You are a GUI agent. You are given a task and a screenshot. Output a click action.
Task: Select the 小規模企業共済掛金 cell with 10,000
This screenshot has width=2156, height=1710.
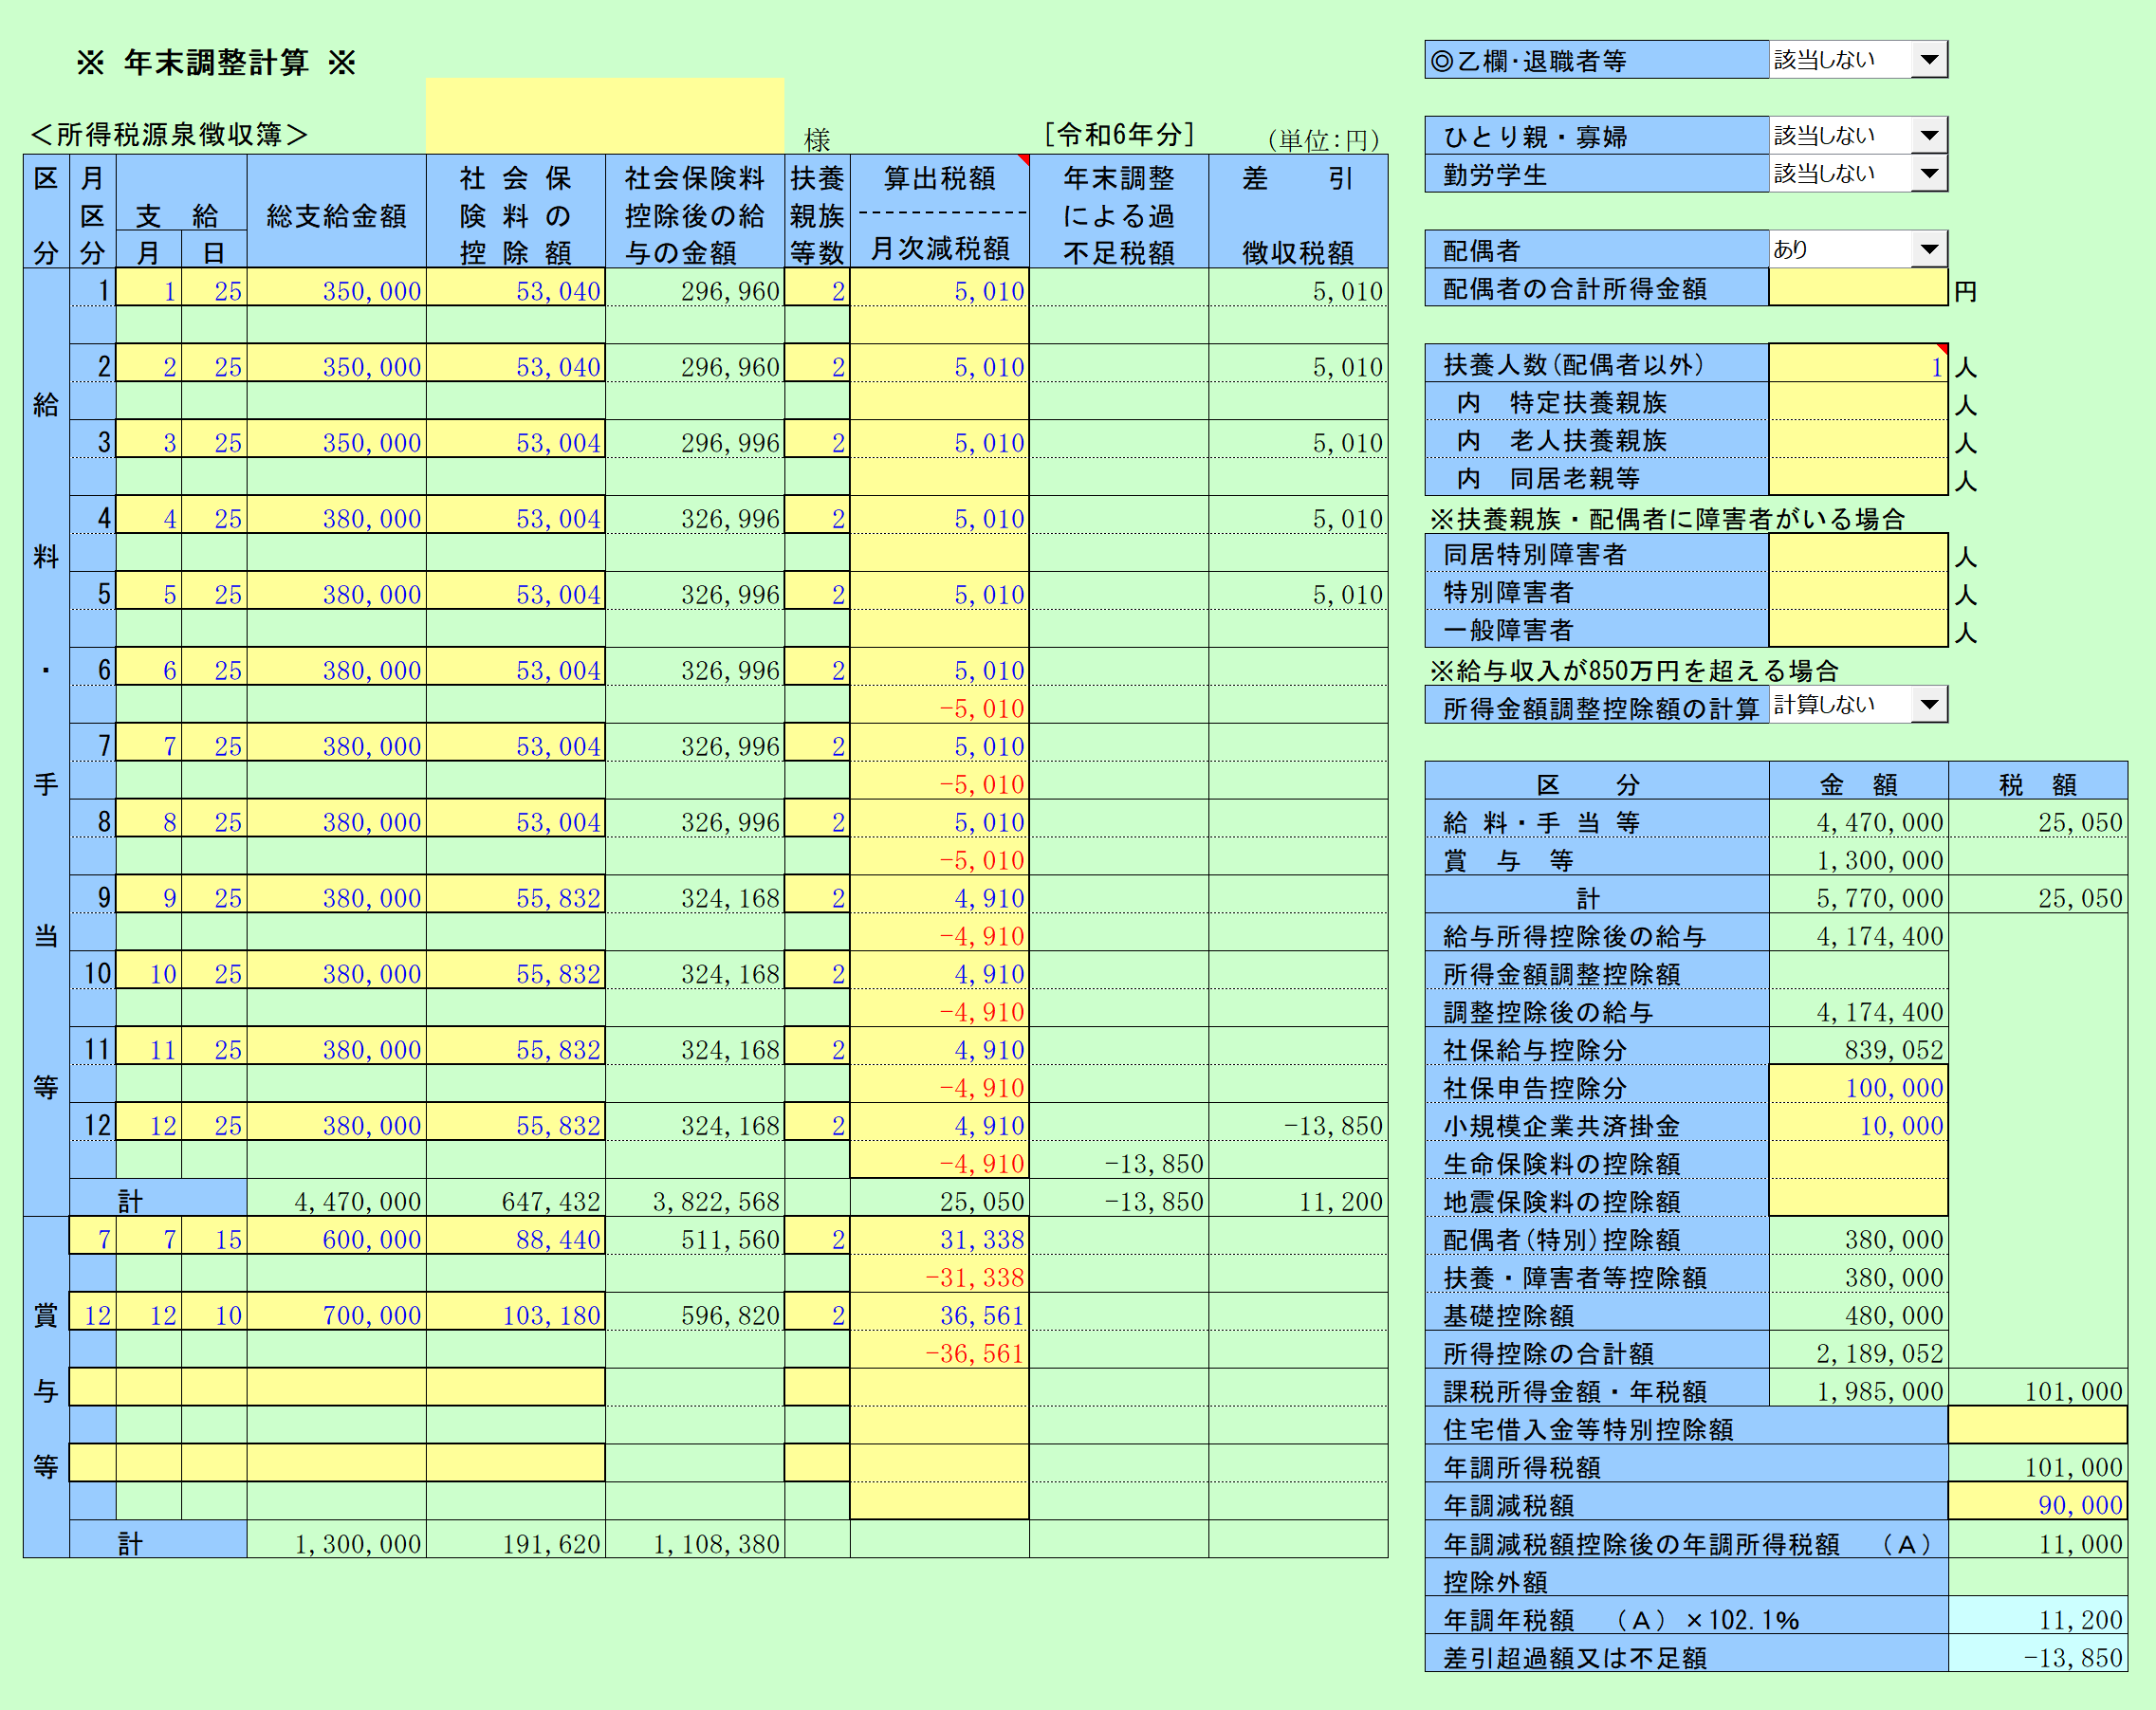coord(1858,1124)
